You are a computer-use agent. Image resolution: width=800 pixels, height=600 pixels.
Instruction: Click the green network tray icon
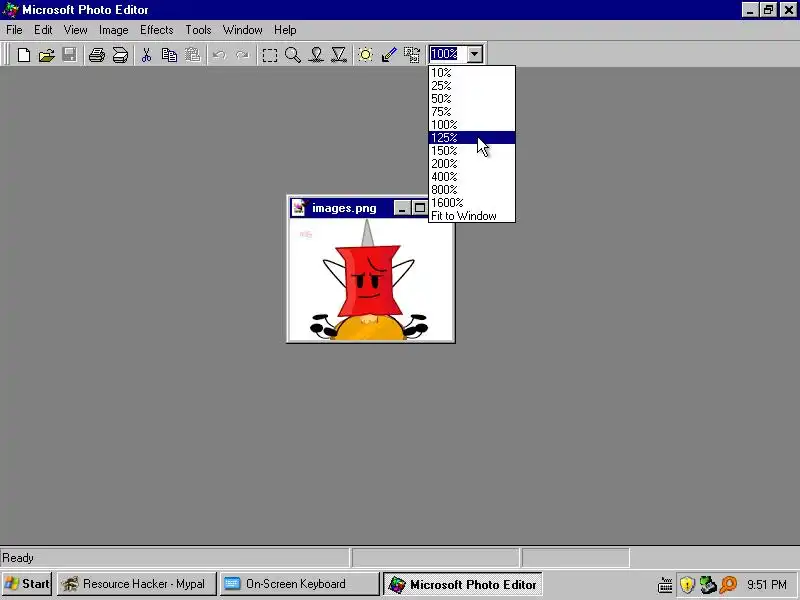click(x=708, y=585)
